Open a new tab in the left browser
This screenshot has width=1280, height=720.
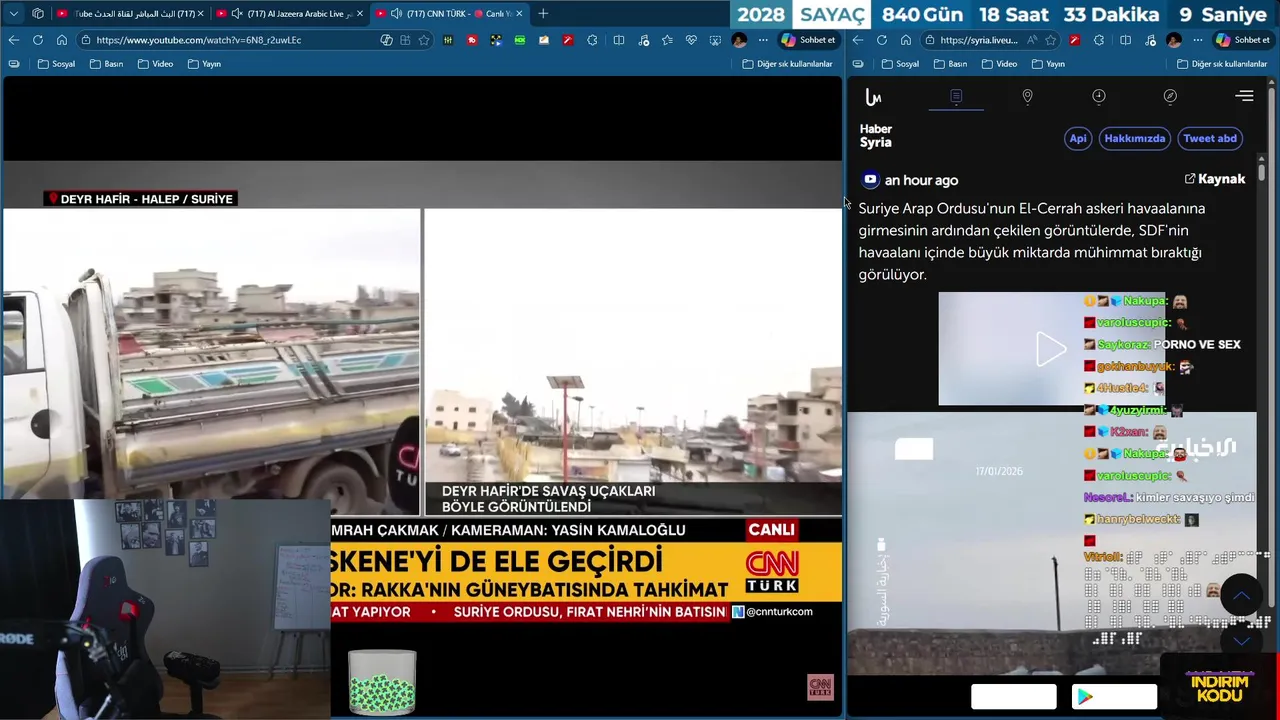pyautogui.click(x=543, y=13)
